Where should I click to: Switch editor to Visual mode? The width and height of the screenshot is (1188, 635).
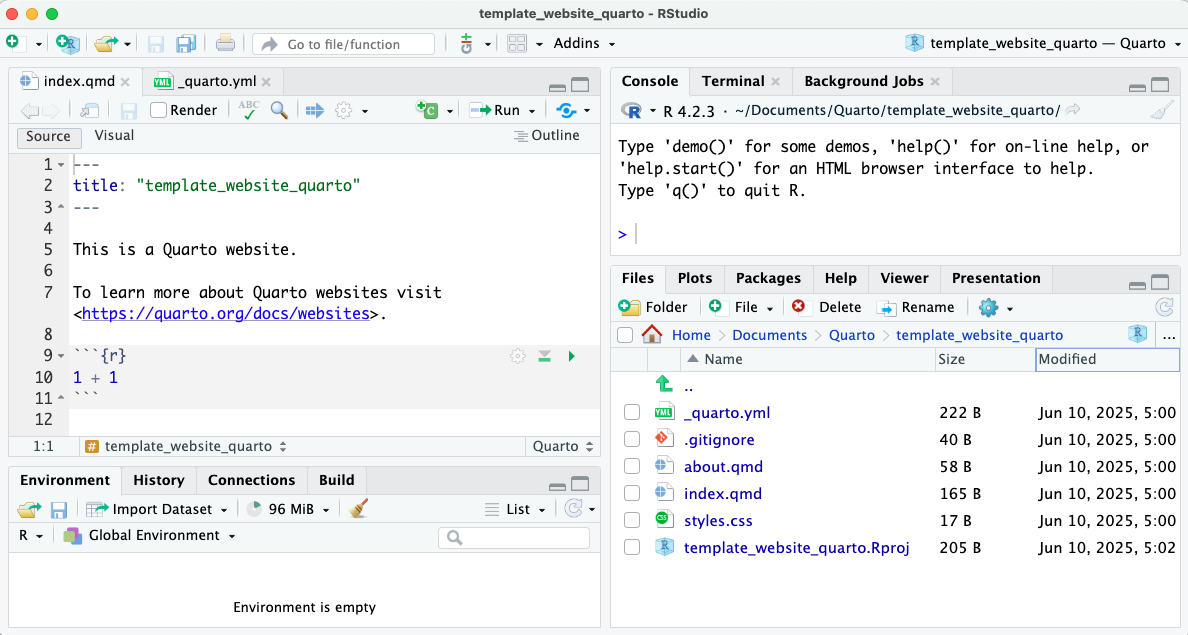click(114, 136)
